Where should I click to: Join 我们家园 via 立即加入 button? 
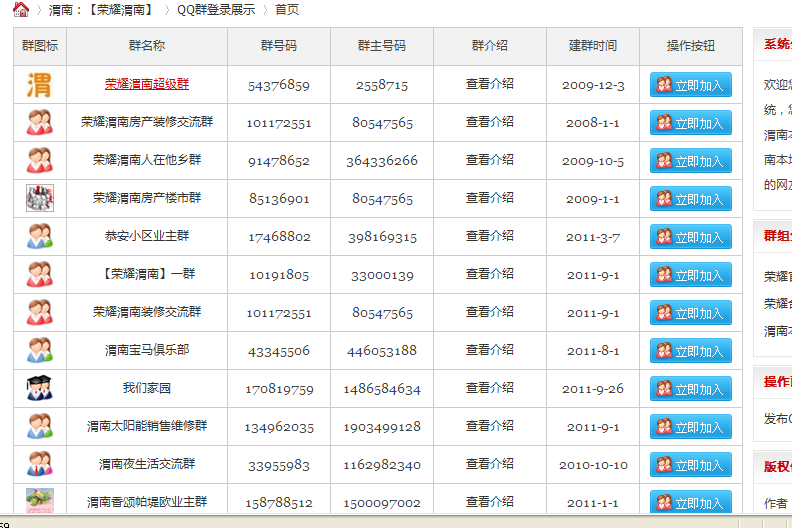click(x=690, y=389)
